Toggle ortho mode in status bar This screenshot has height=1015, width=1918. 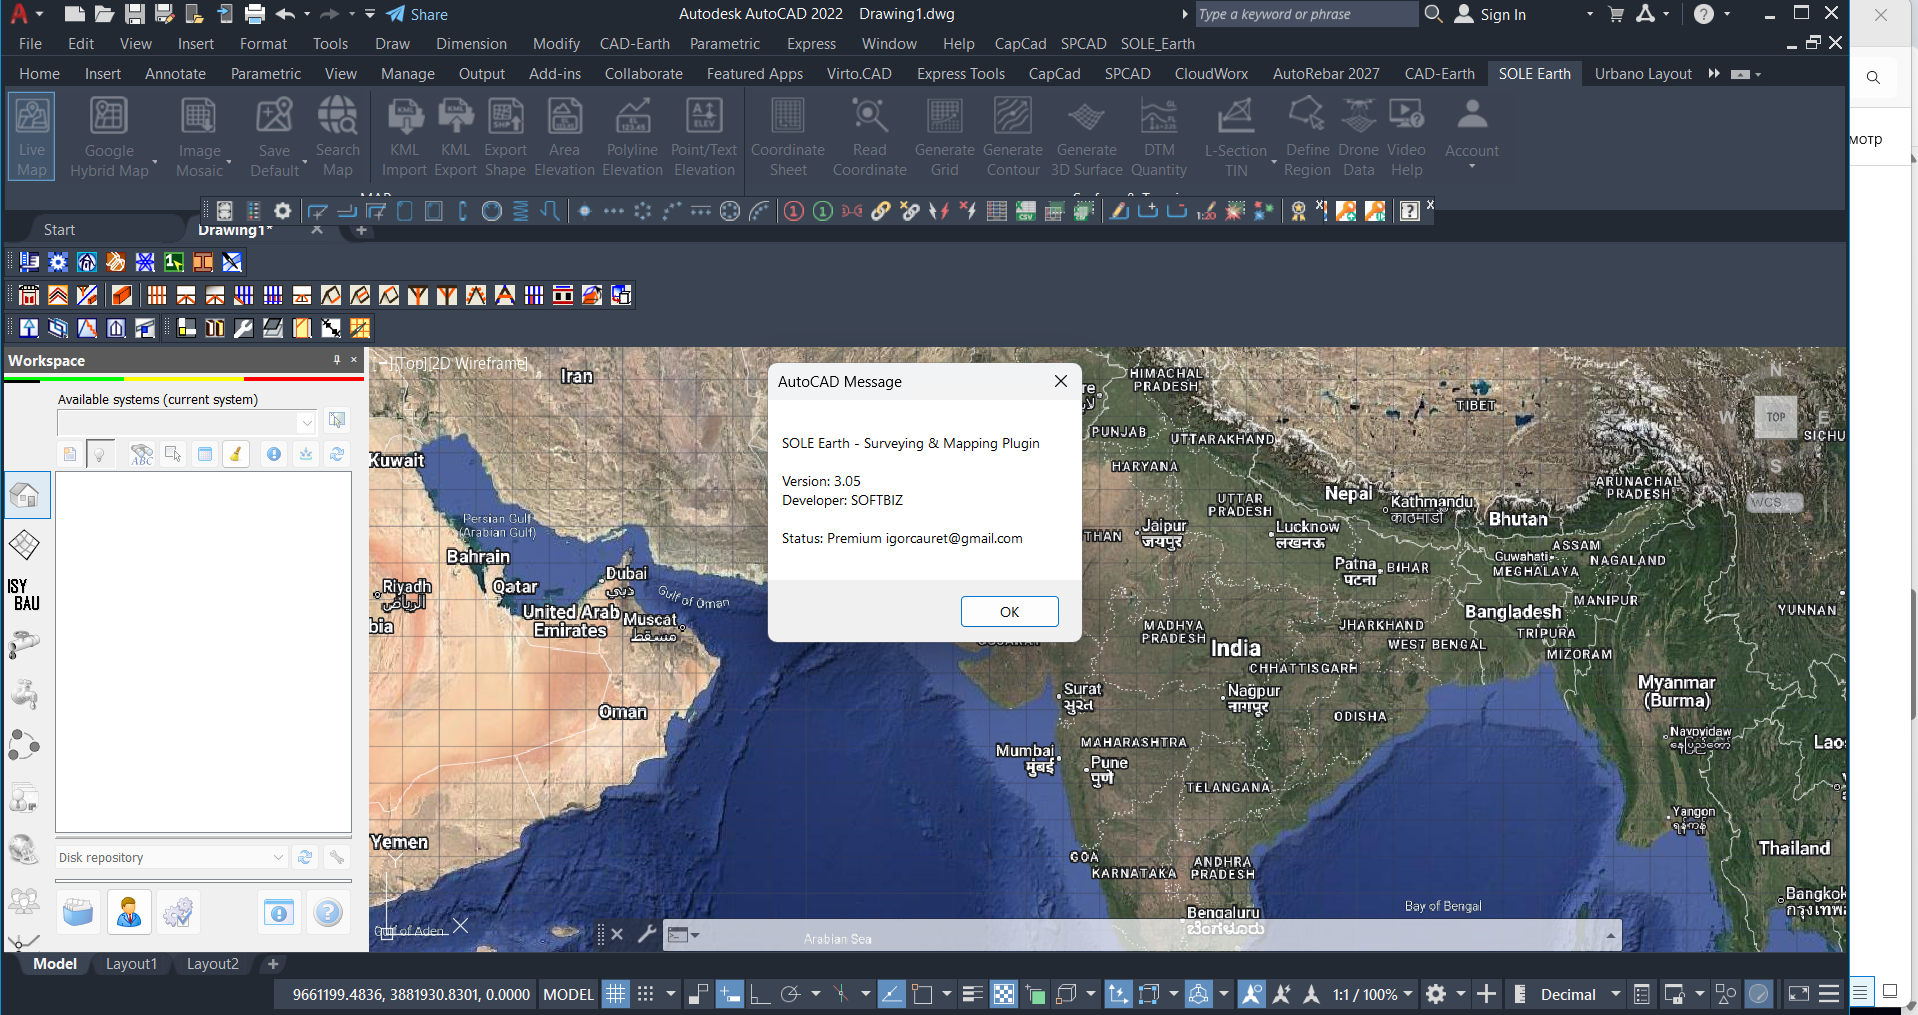759,994
